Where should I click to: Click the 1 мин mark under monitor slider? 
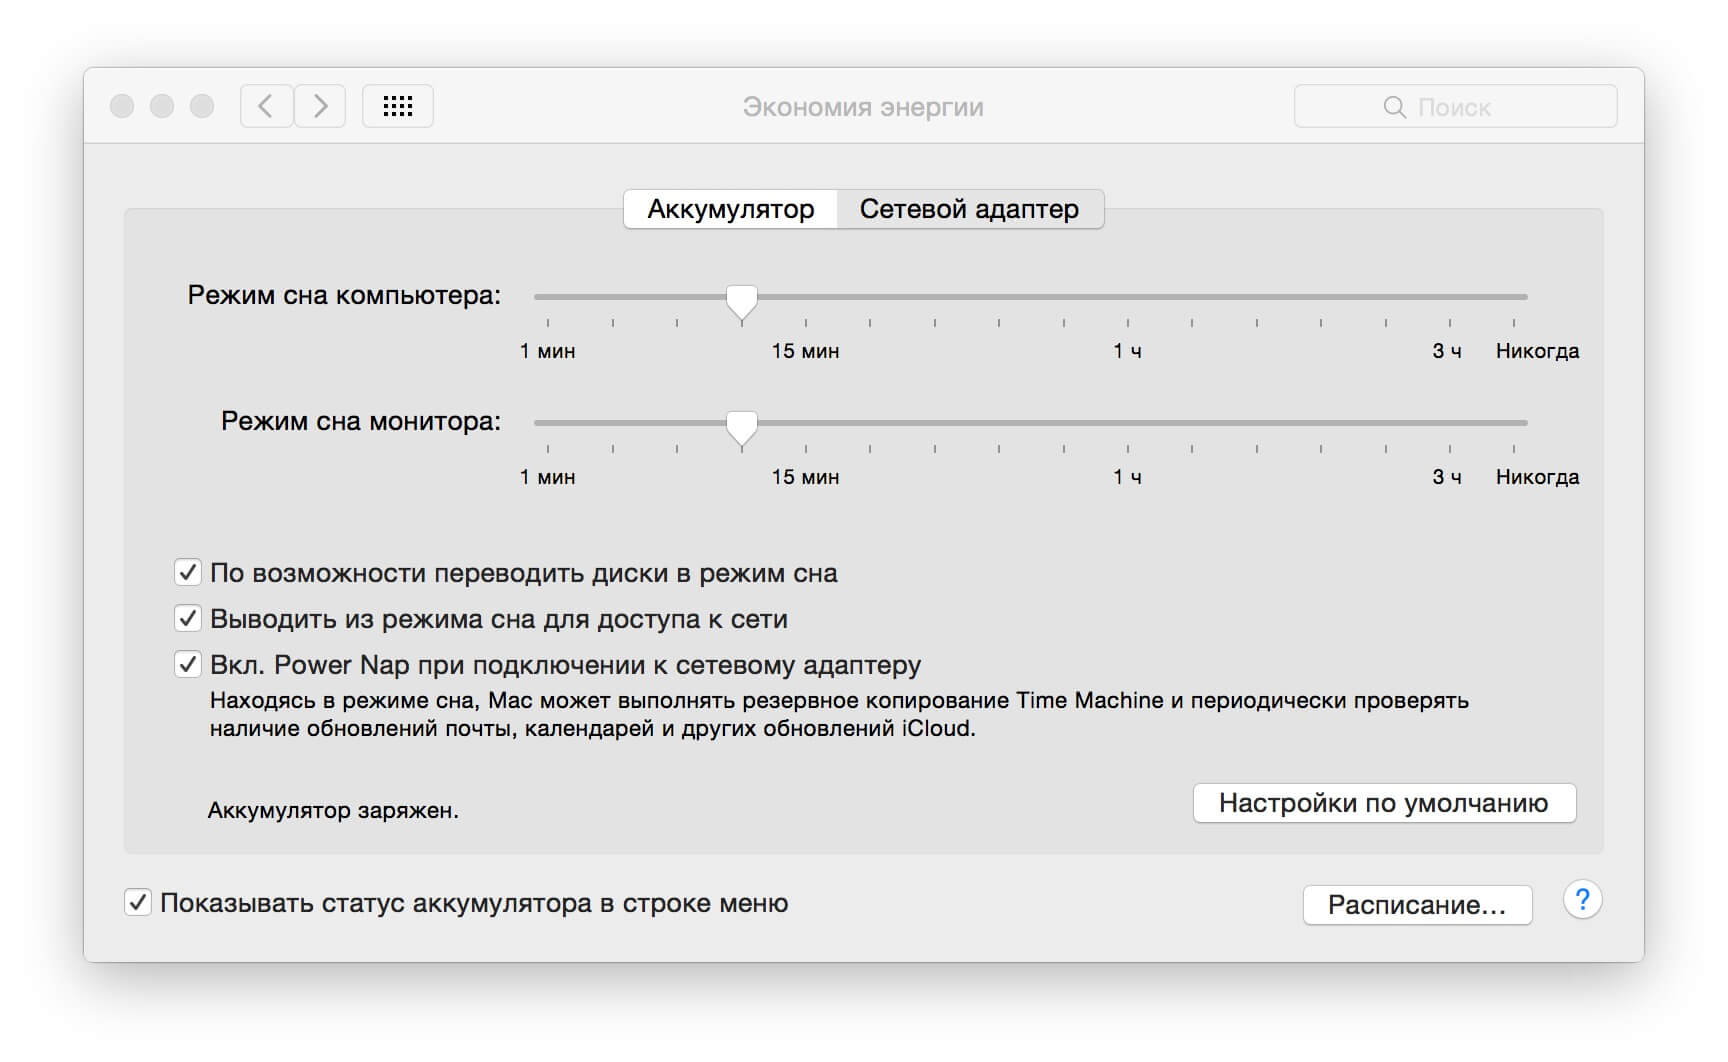tap(547, 477)
